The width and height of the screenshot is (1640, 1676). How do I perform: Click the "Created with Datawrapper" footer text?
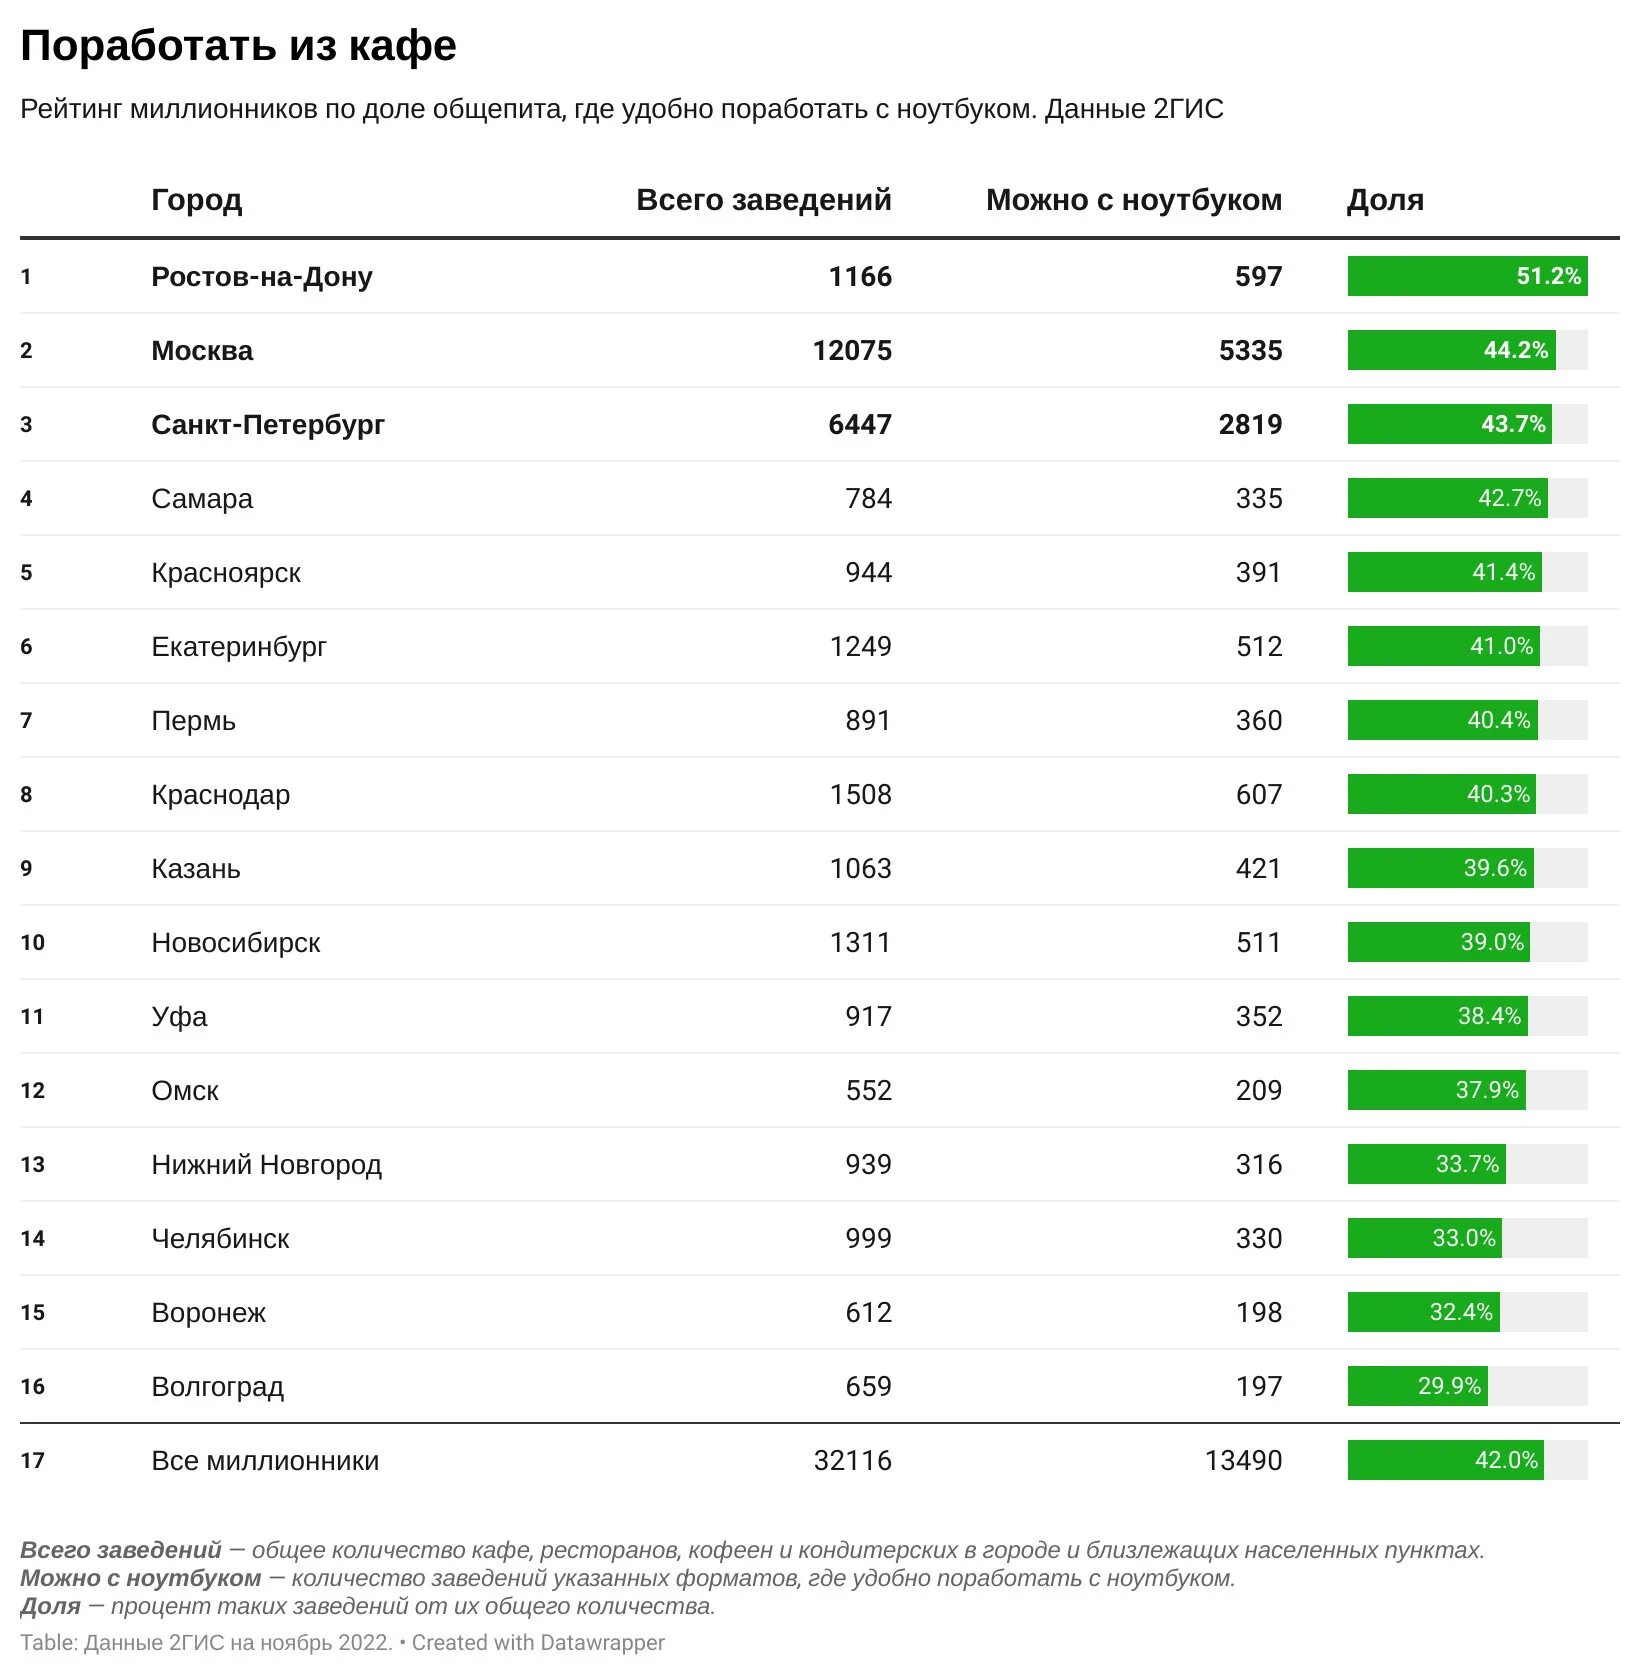coord(538,1643)
